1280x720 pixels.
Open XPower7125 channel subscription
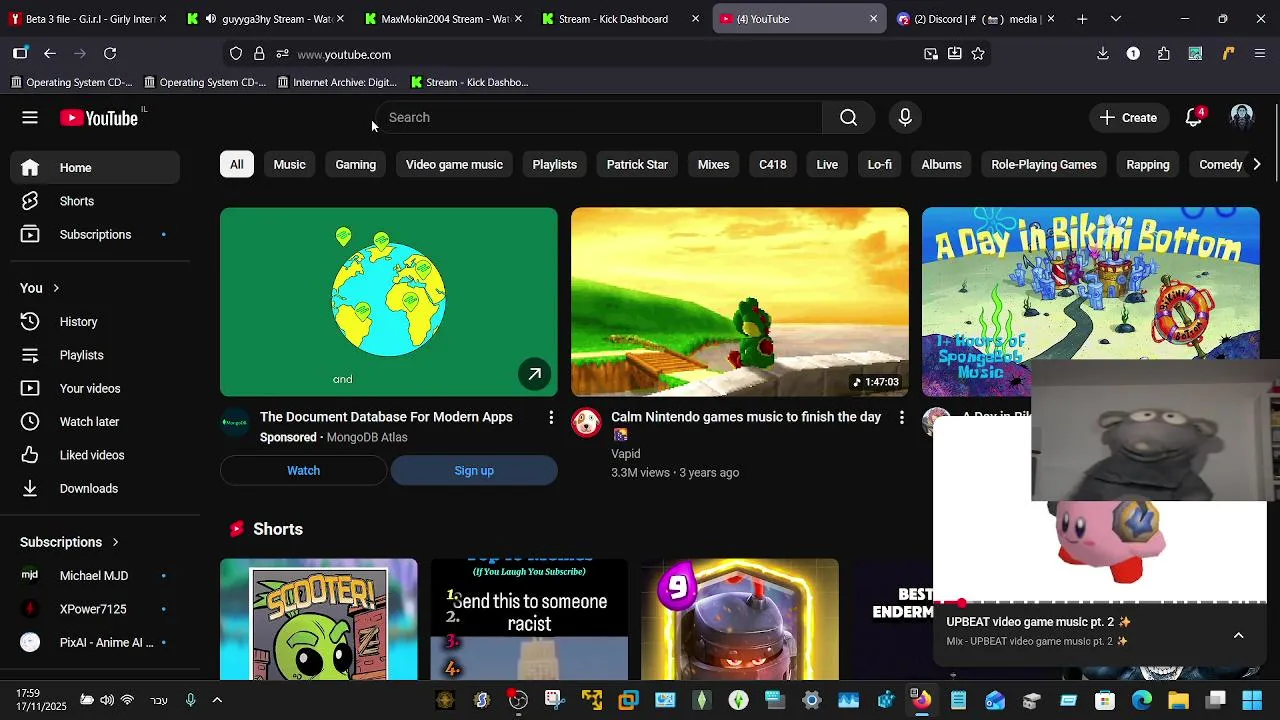tap(95, 609)
